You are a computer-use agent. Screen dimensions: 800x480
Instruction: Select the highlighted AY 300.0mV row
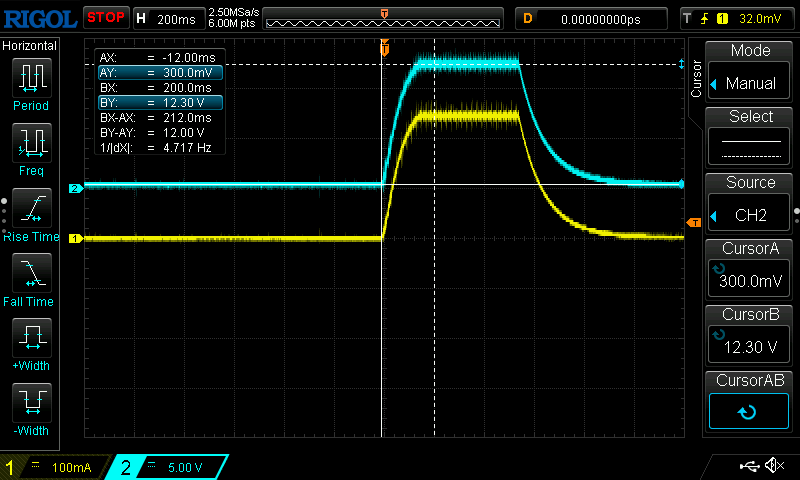tap(160, 72)
